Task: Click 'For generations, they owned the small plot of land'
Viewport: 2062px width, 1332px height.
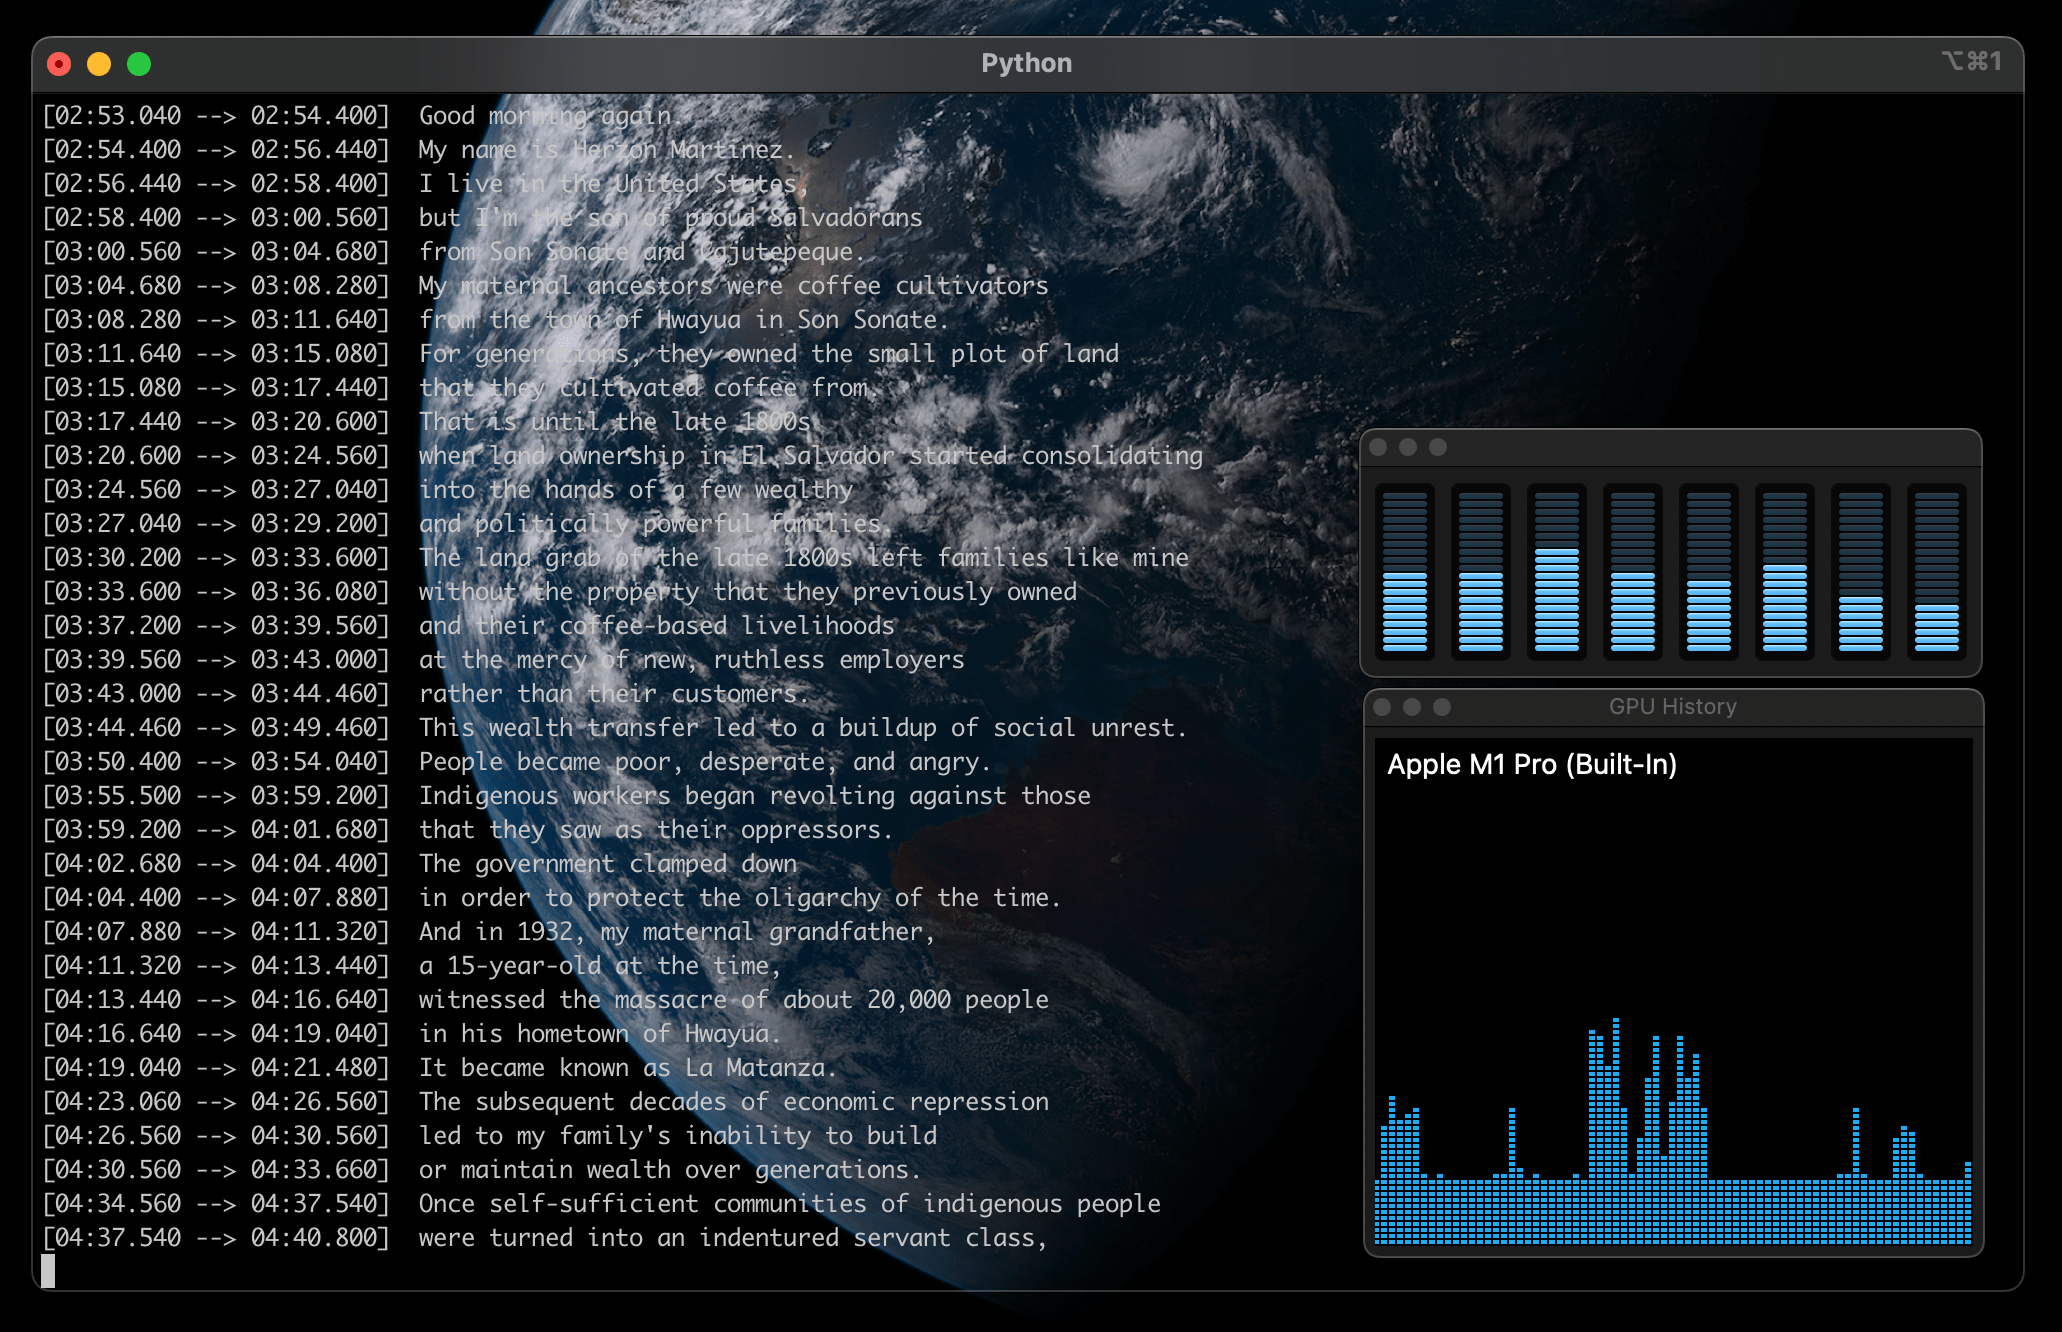Action: [x=769, y=354]
